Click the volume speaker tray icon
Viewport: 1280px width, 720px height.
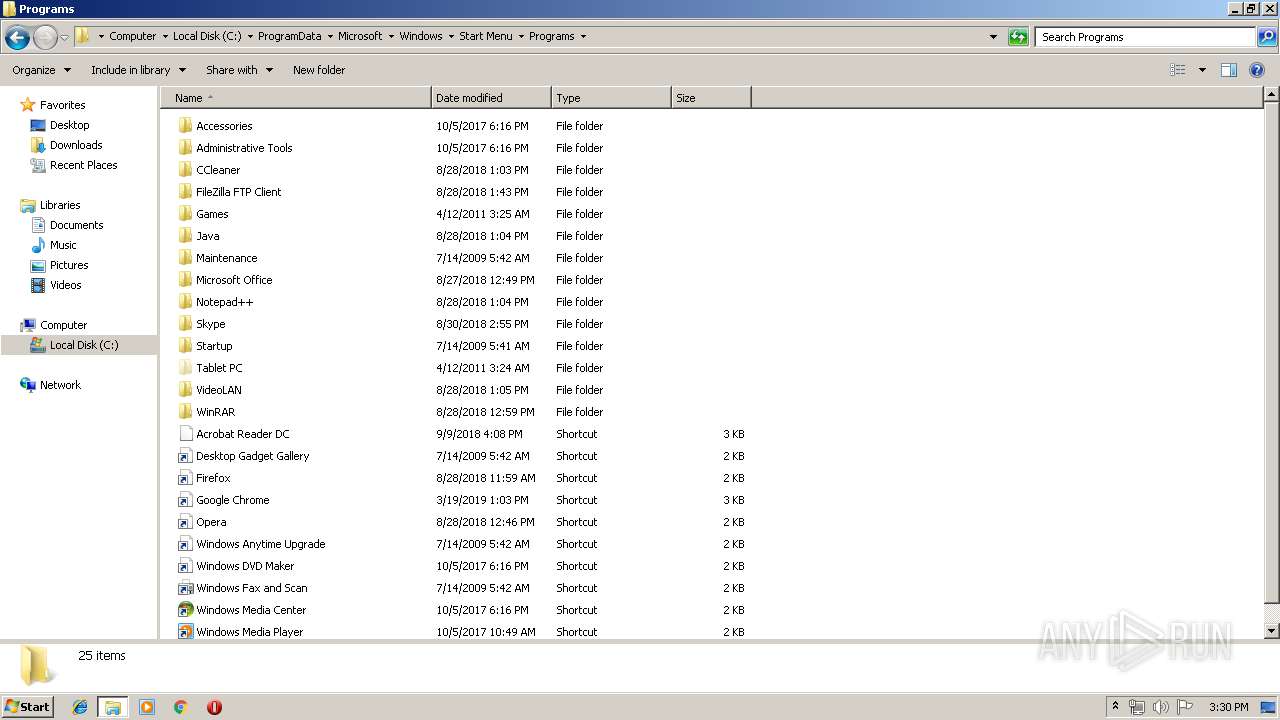(1161, 707)
